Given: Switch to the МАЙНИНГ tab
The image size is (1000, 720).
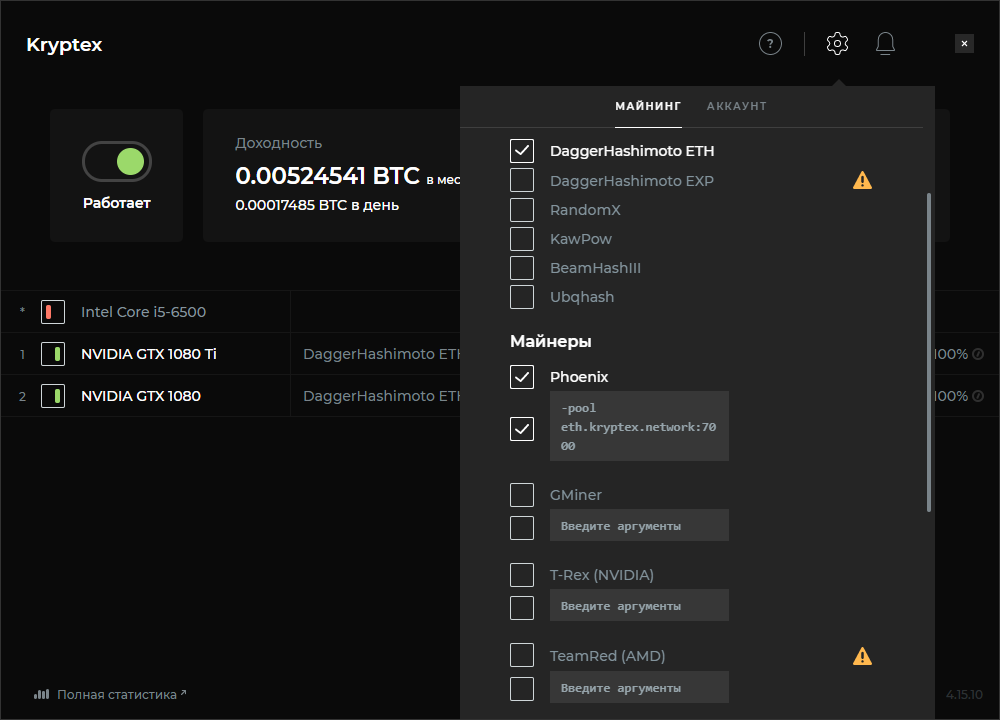Looking at the screenshot, I should (648, 106).
